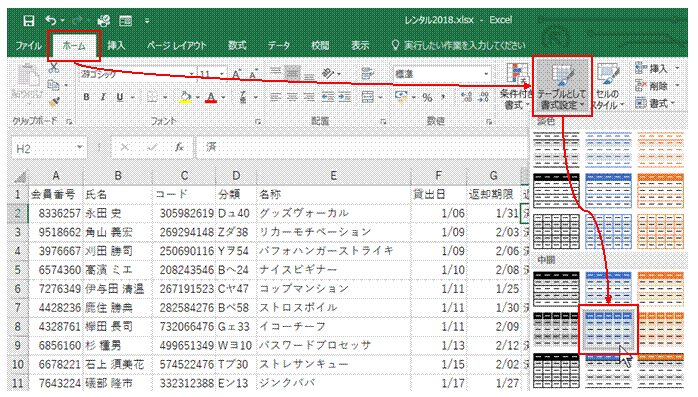Screen dimensions: 698x397
Task: Click the Accounting Number Format icon
Action: pos(401,97)
